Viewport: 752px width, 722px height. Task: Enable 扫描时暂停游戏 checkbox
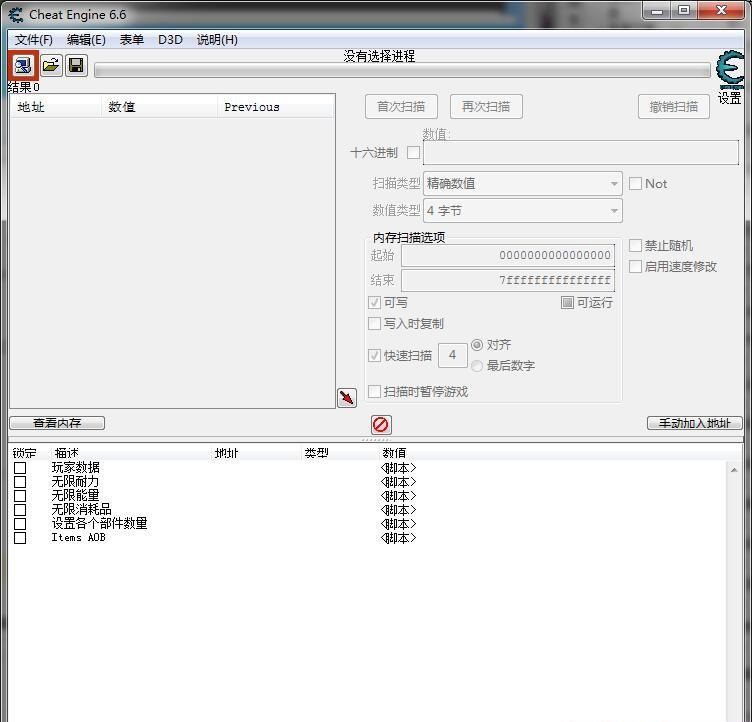pyautogui.click(x=374, y=391)
